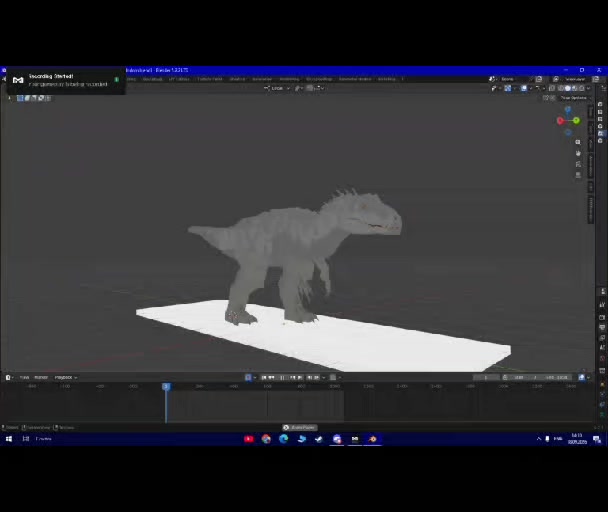Screen dimensions: 608x512
Task: Click the green Y axis gizmo ball
Action: tap(577, 121)
